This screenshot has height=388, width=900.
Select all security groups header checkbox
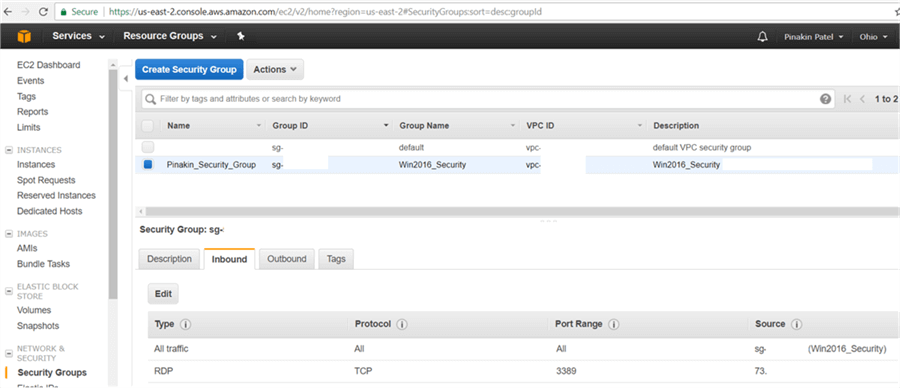[148, 126]
